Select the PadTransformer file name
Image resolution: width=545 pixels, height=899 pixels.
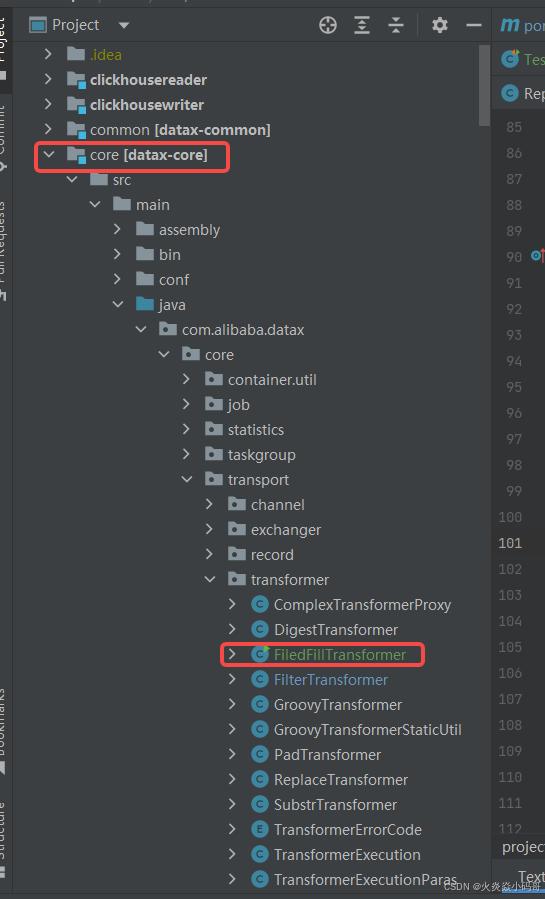[x=327, y=755]
